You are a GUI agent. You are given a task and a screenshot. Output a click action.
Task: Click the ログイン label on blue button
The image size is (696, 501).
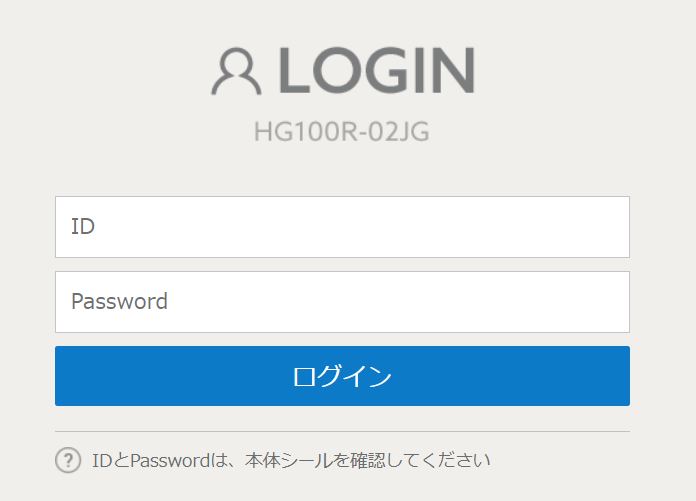click(x=342, y=376)
